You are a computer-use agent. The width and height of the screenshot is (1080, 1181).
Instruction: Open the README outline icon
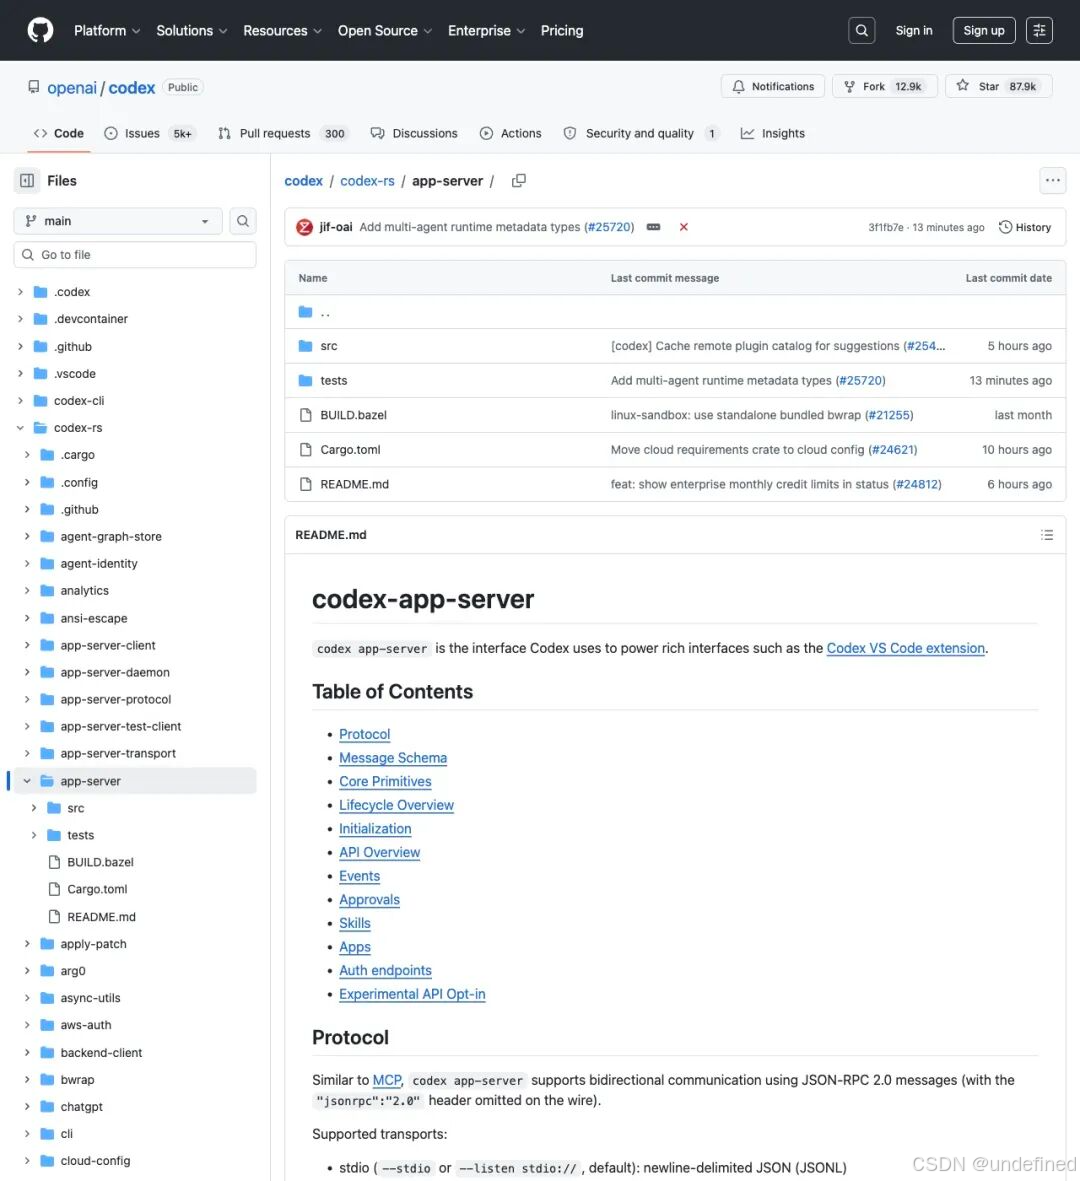click(x=1047, y=535)
